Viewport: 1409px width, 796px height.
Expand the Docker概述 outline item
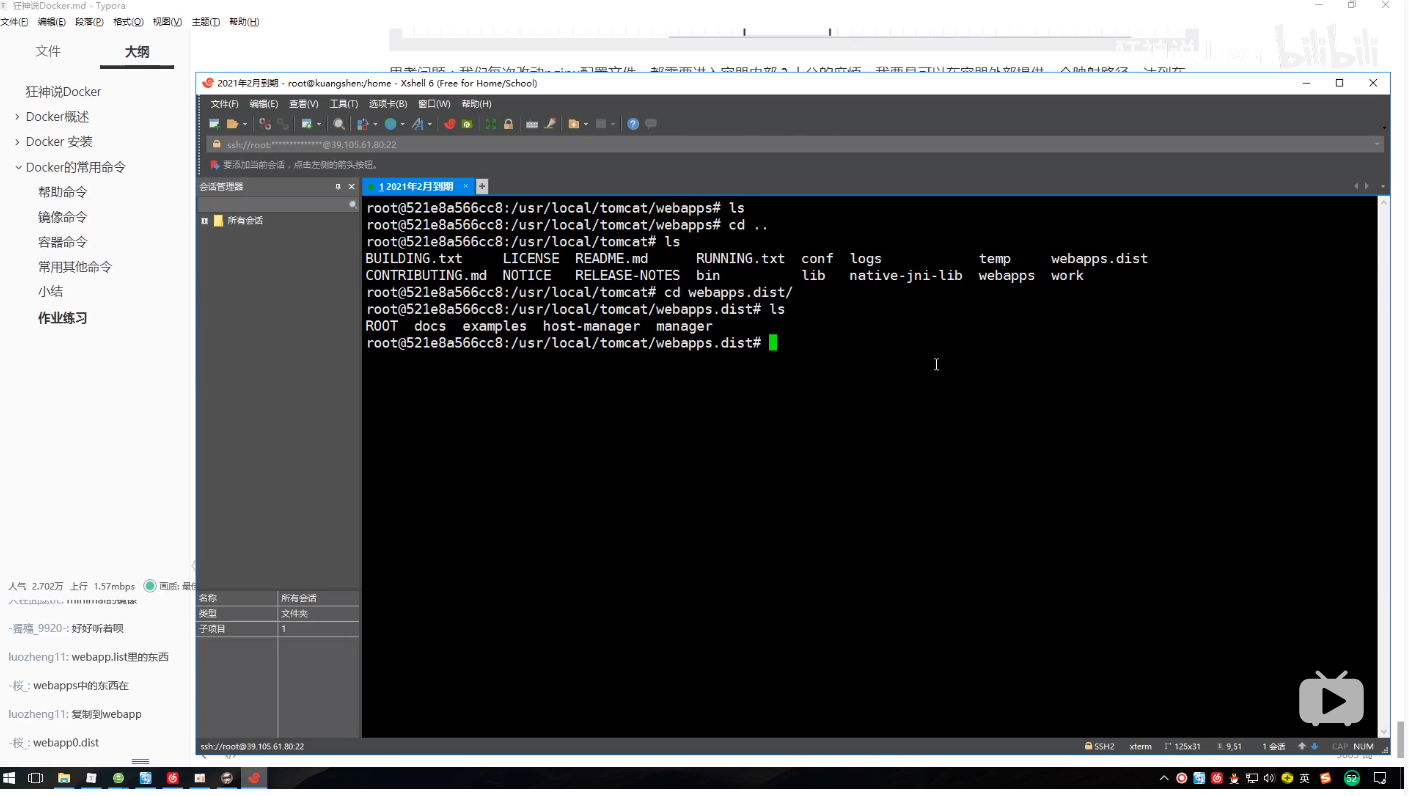17,117
